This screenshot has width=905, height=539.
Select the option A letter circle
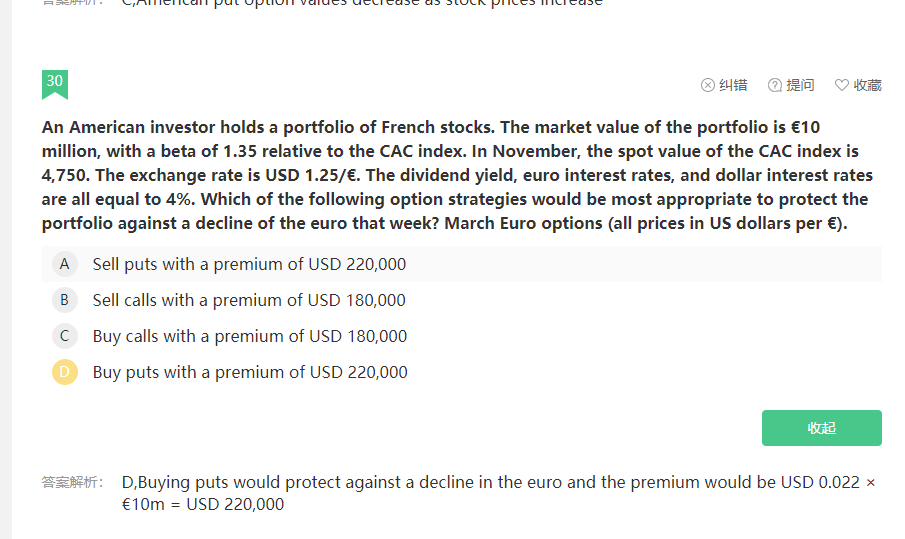point(64,264)
